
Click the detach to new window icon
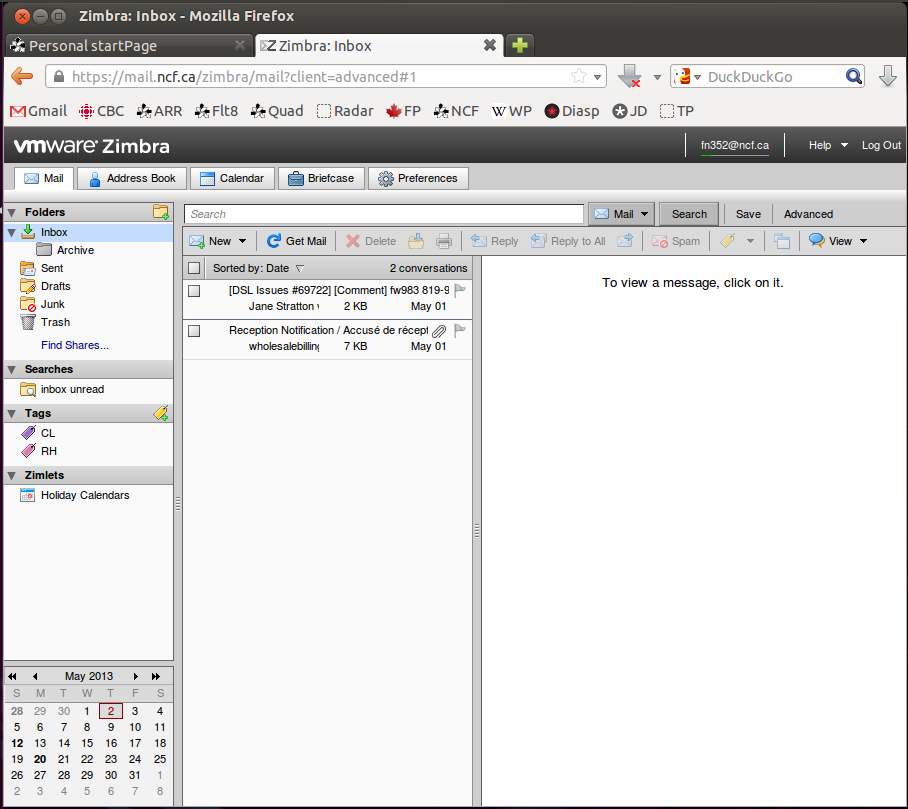pyautogui.click(x=782, y=241)
